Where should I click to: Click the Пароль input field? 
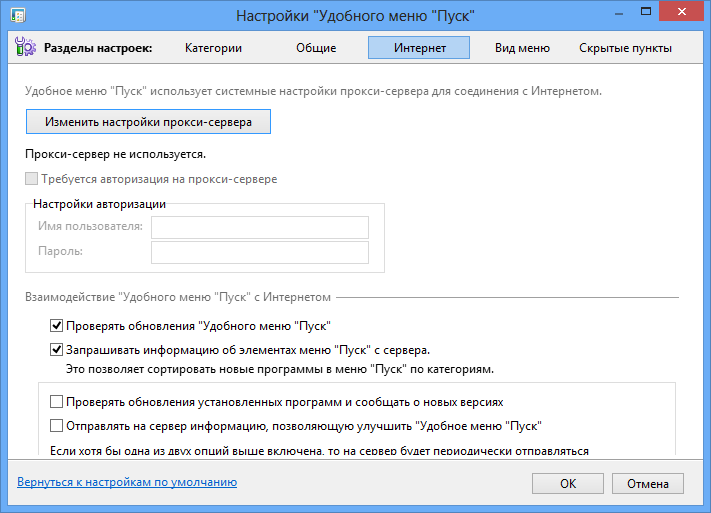259,252
